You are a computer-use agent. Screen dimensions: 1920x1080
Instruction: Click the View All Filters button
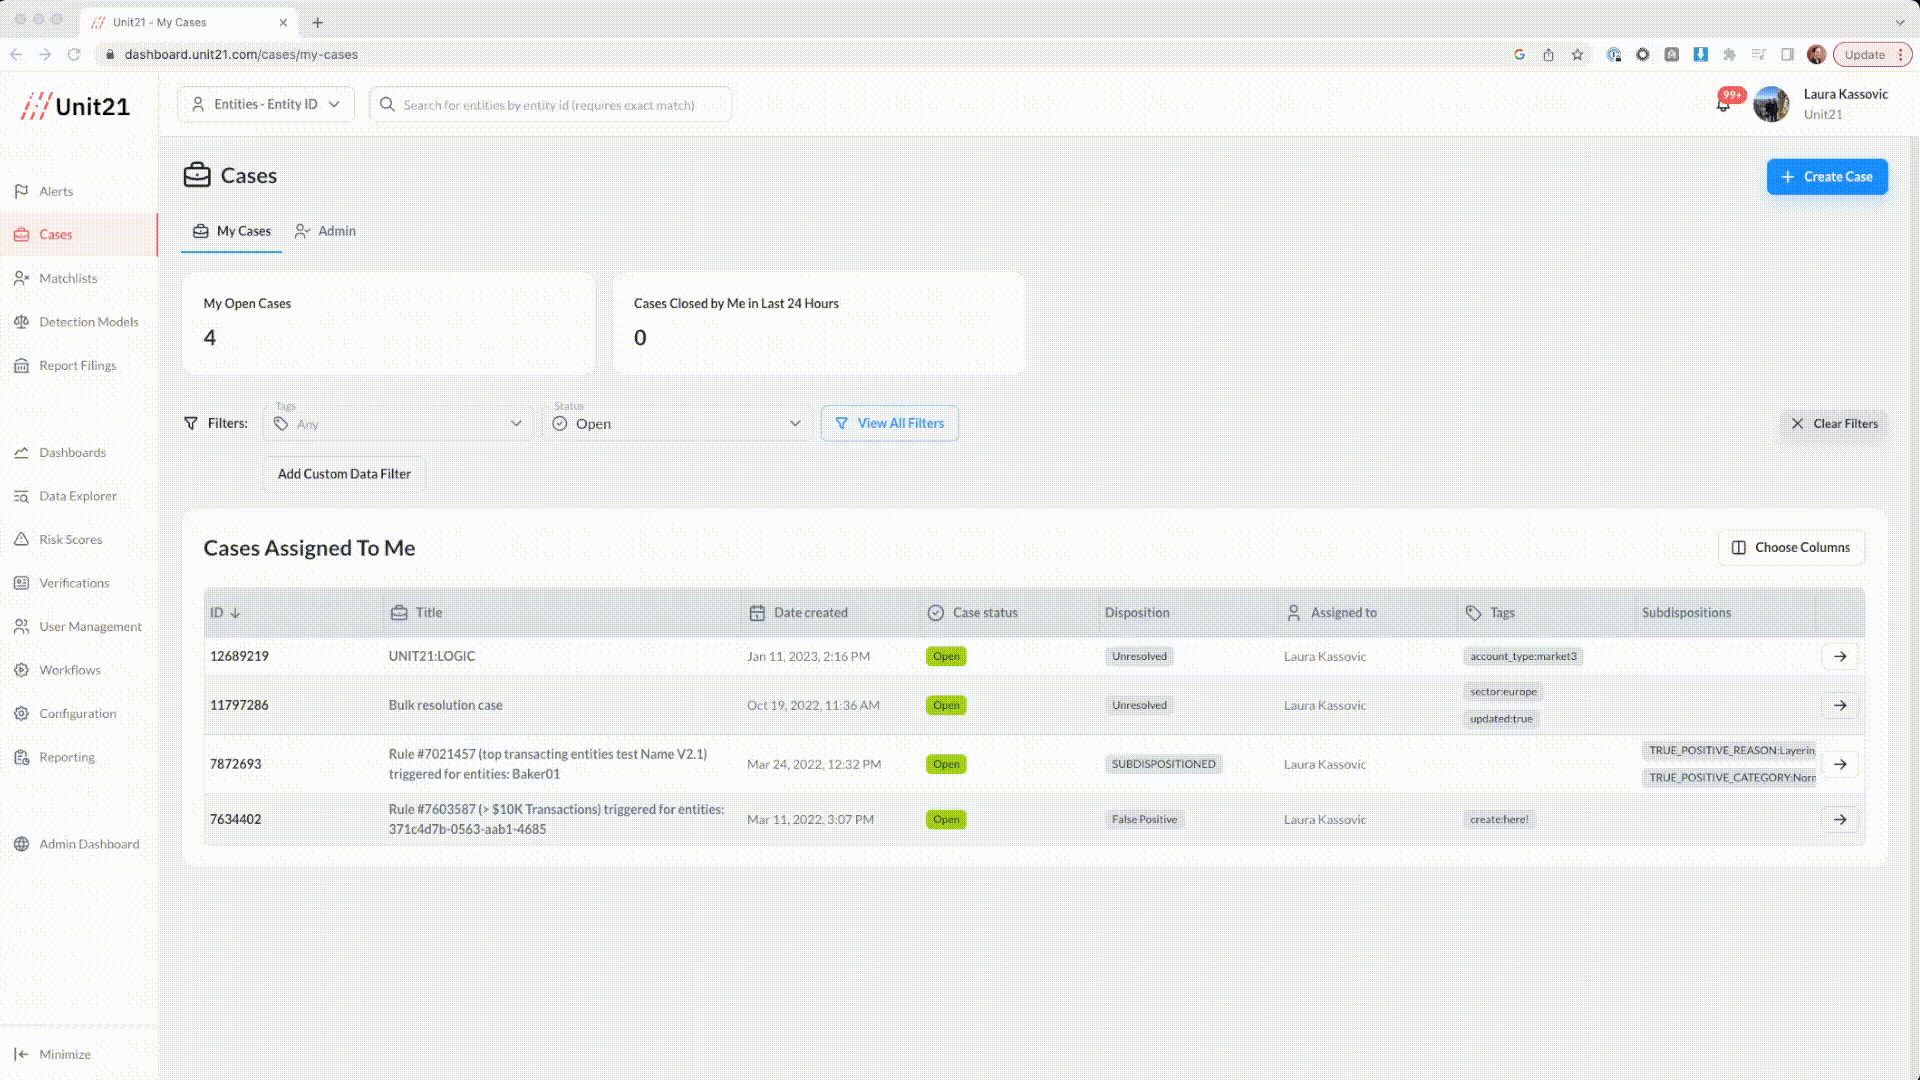pos(889,423)
